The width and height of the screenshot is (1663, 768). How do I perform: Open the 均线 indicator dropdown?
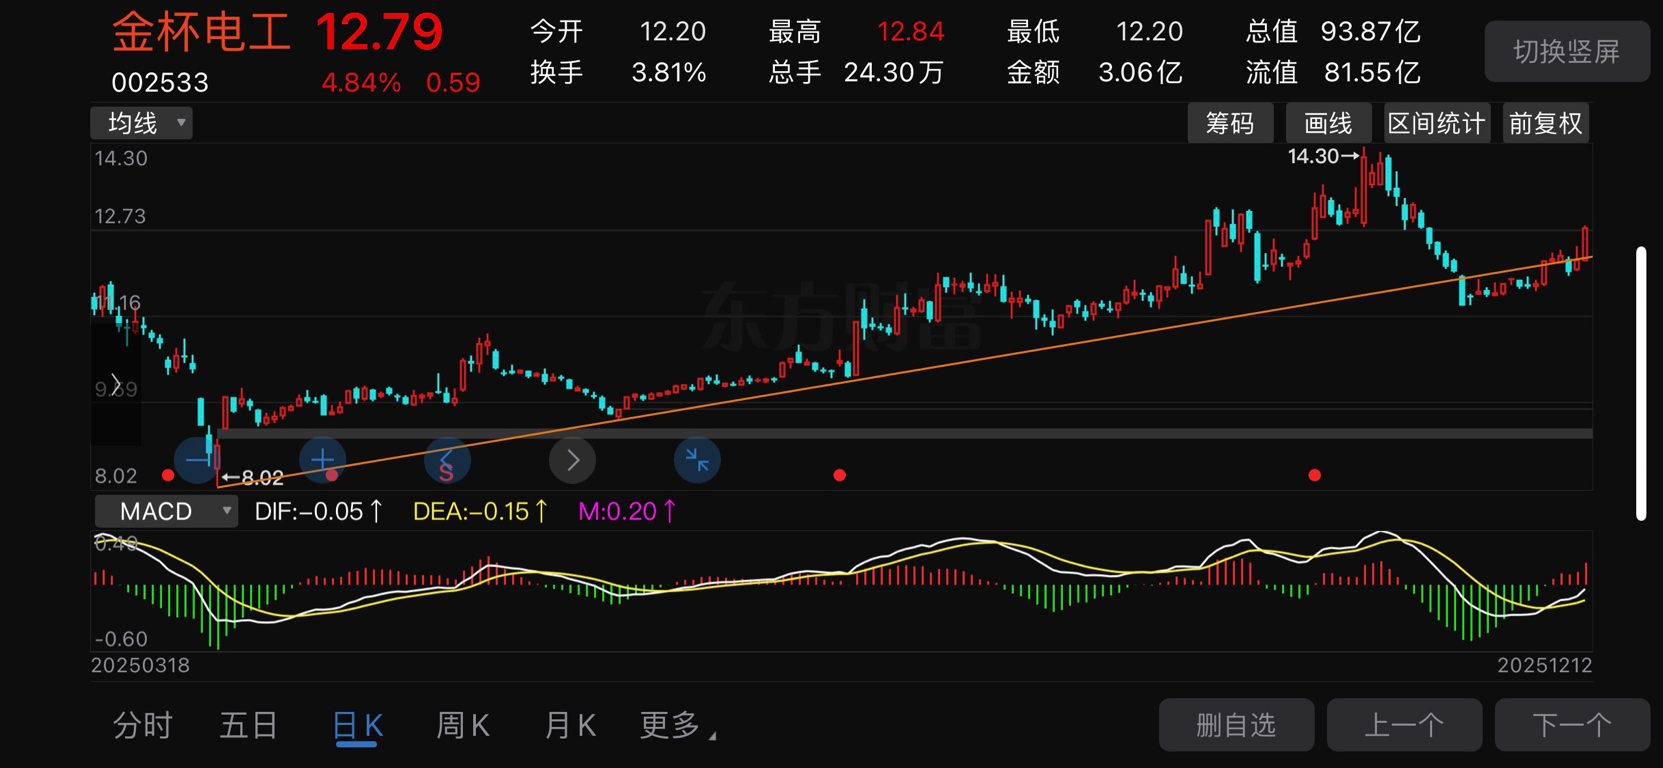pyautogui.click(x=142, y=123)
